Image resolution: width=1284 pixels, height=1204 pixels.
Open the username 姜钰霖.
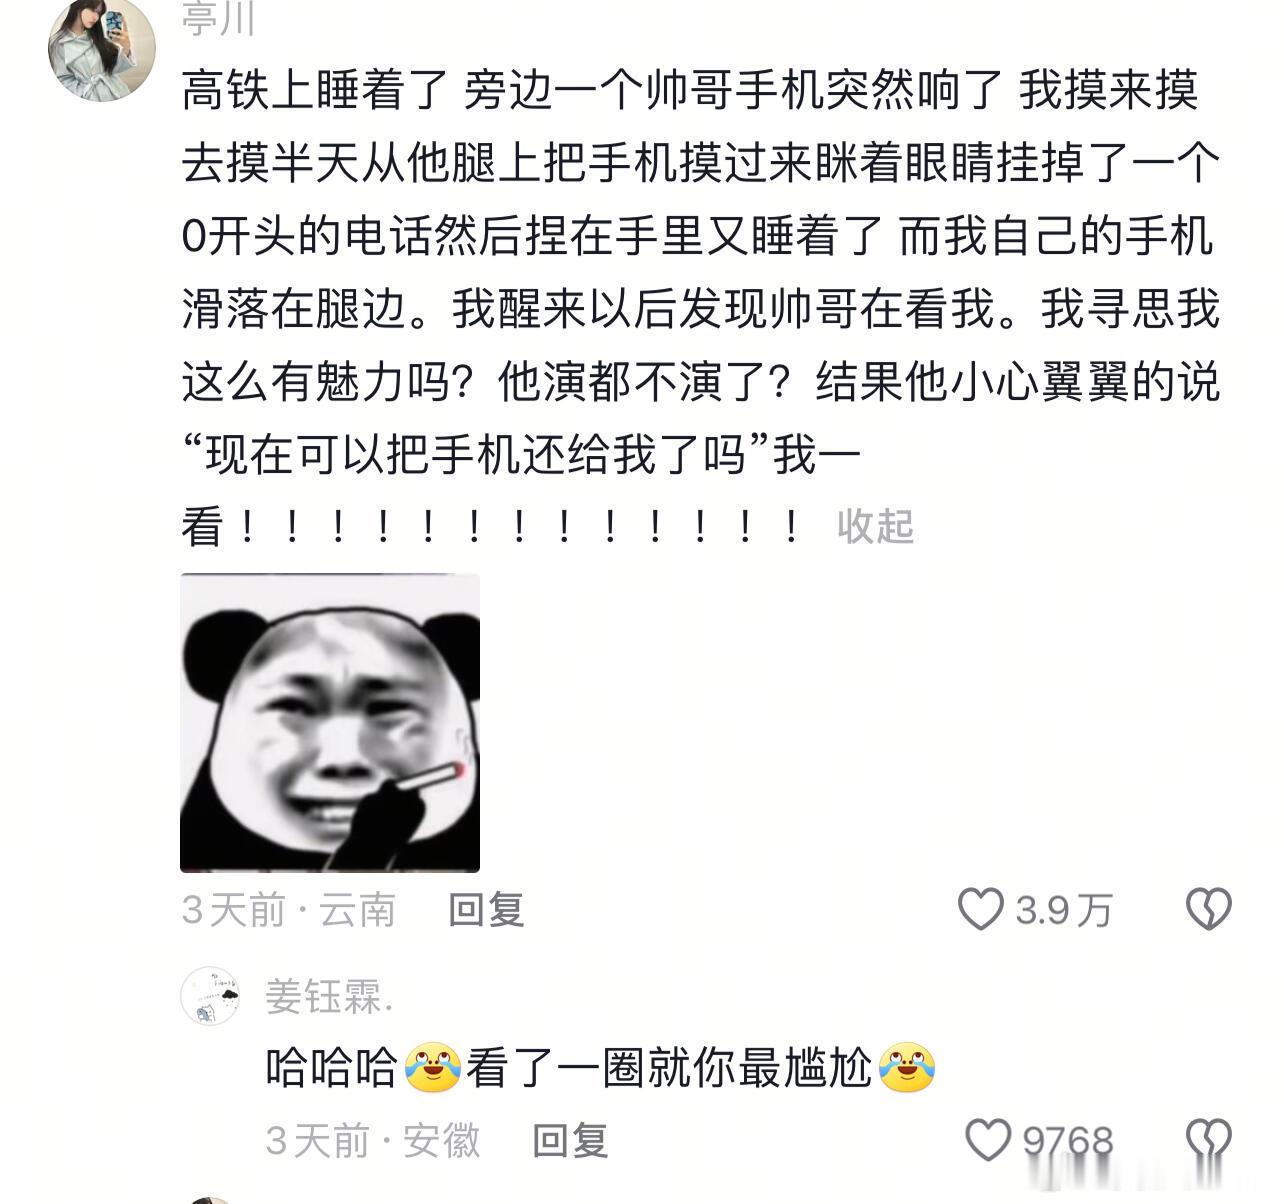click(x=329, y=996)
